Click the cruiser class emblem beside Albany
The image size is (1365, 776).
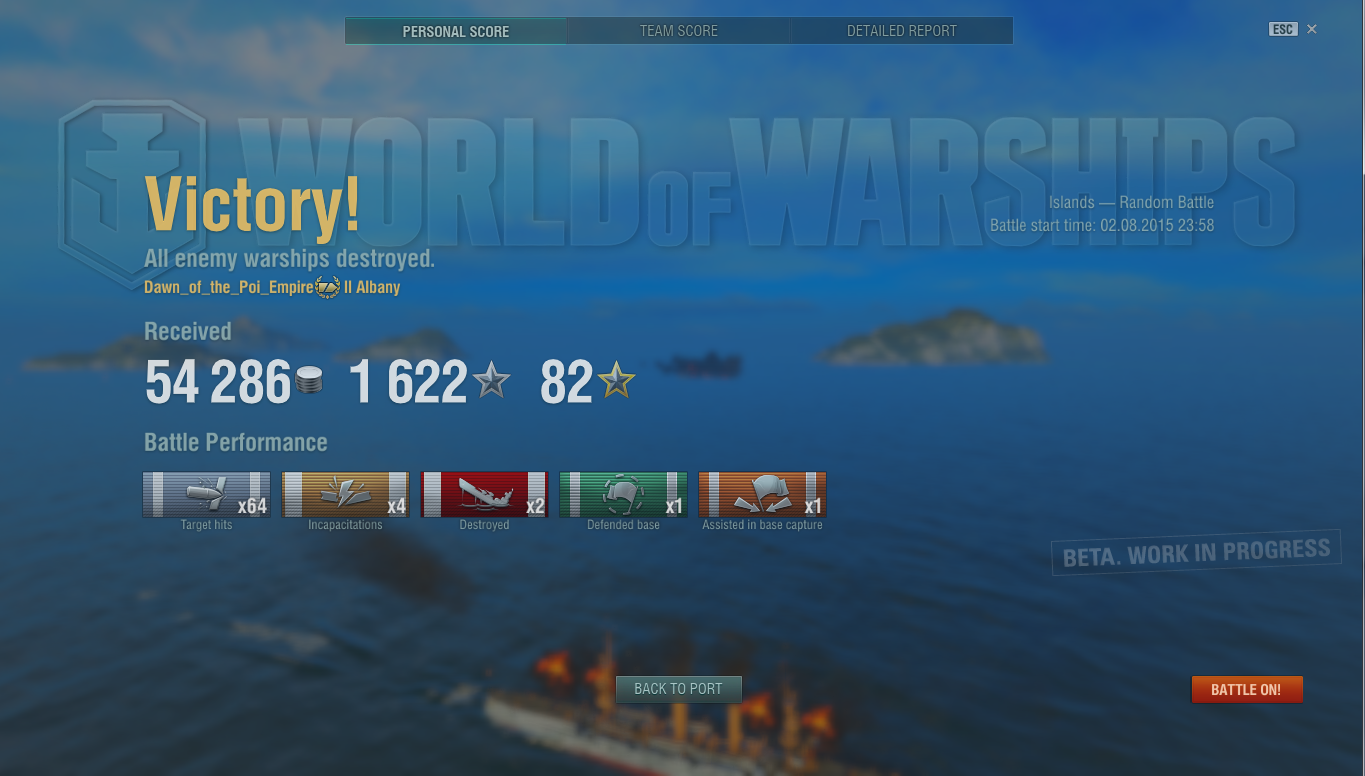(328, 287)
